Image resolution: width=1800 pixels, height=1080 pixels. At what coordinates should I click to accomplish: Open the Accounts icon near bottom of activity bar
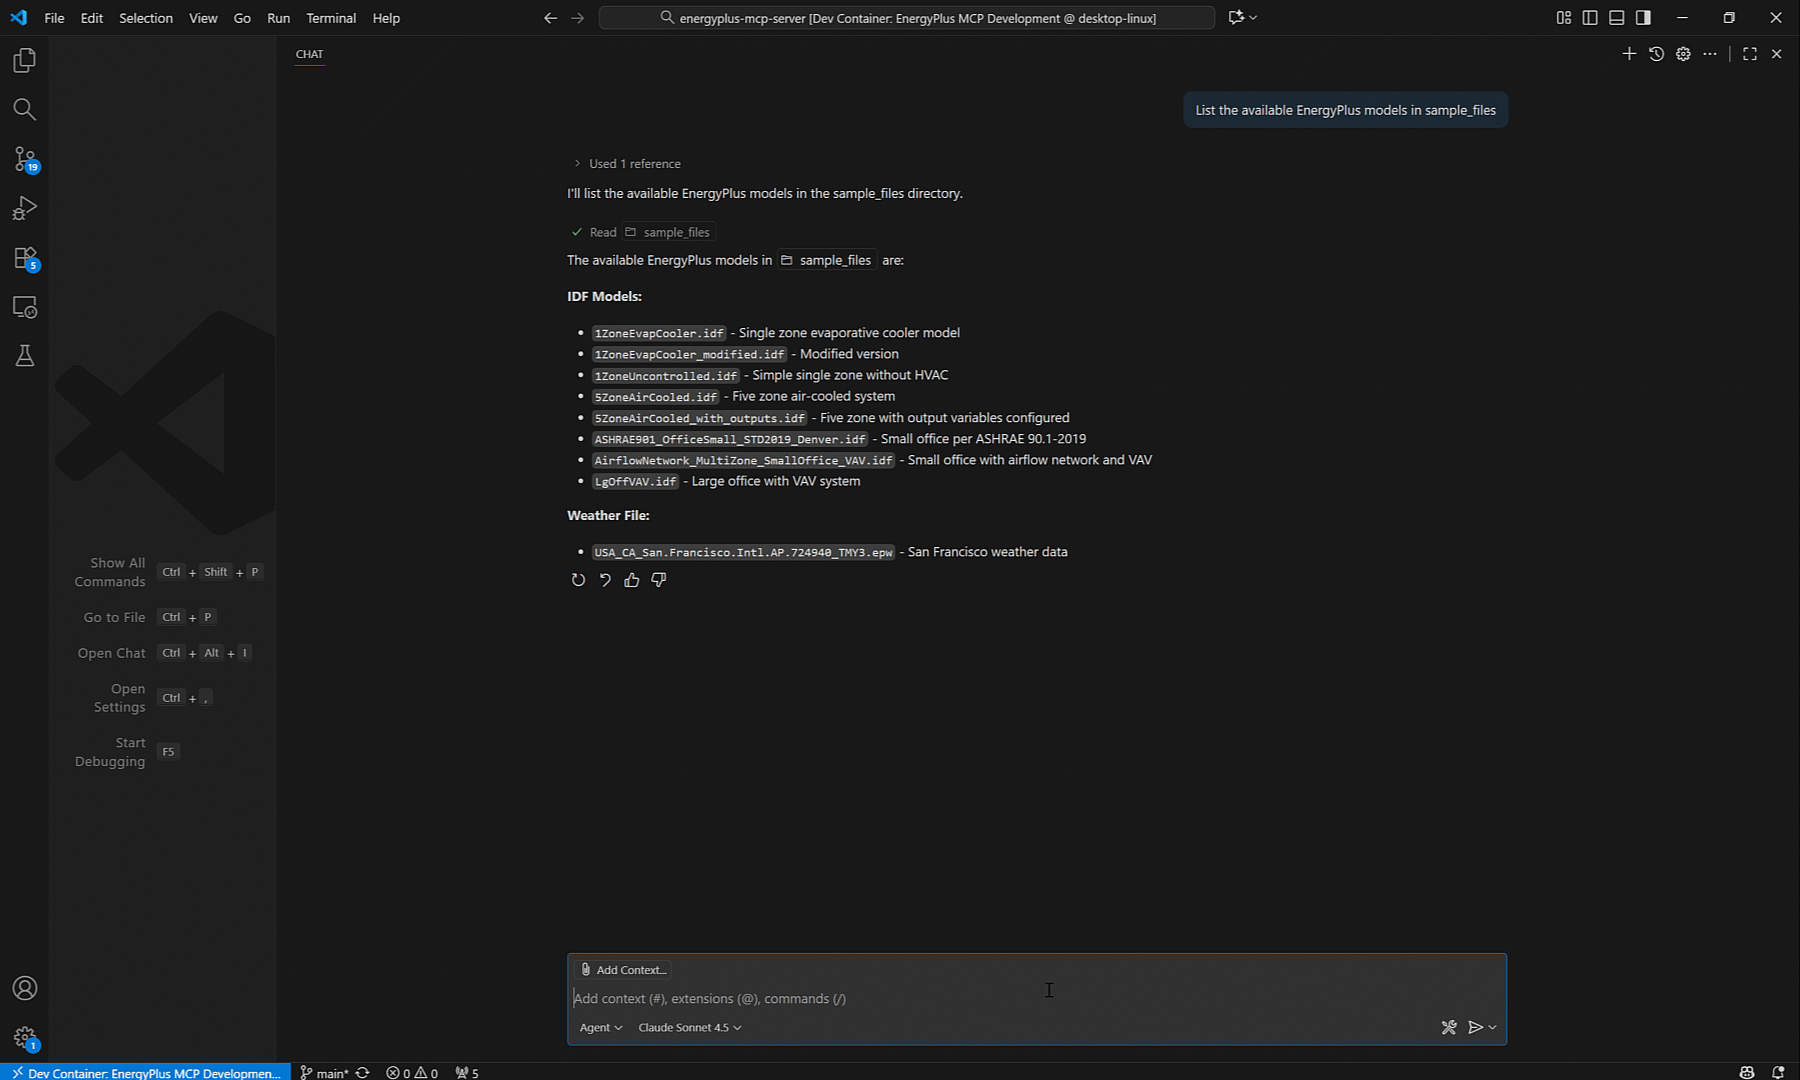click(24, 988)
